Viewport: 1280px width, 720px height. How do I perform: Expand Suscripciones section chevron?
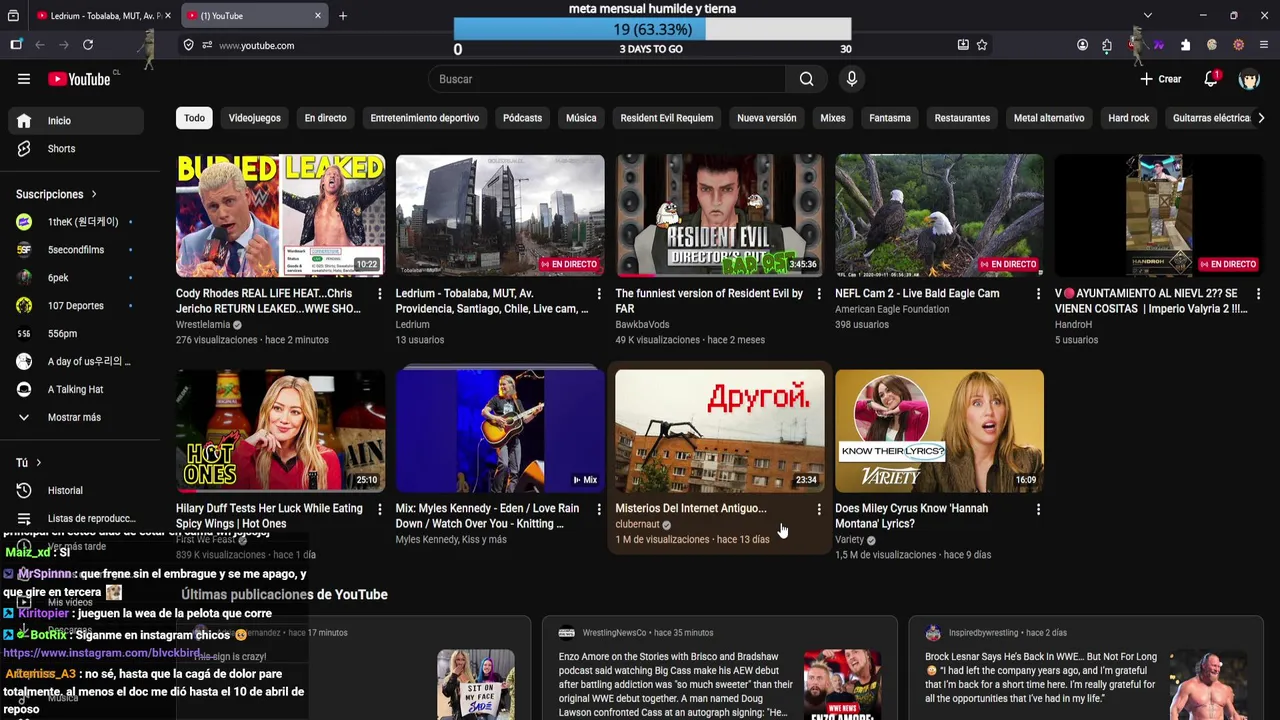tap(94, 194)
